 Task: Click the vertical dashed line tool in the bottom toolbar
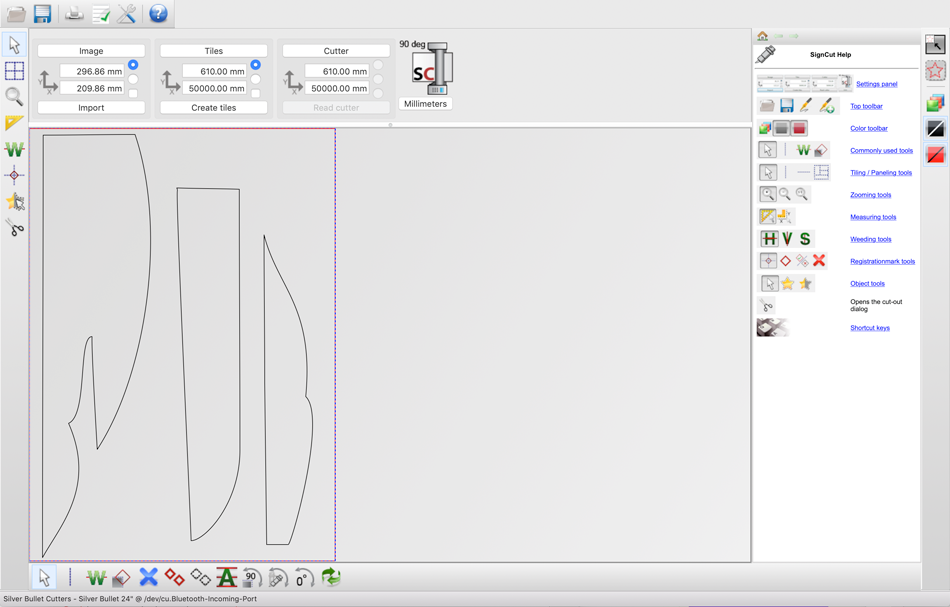click(70, 577)
